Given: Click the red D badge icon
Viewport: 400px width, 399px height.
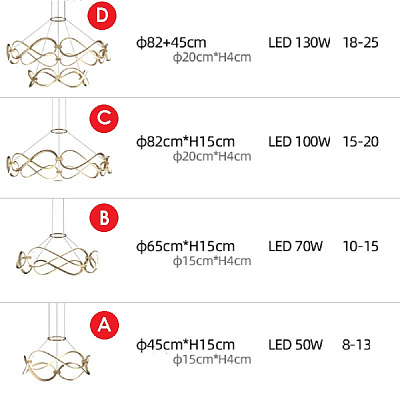Looking at the screenshot, I should [x=102, y=16].
